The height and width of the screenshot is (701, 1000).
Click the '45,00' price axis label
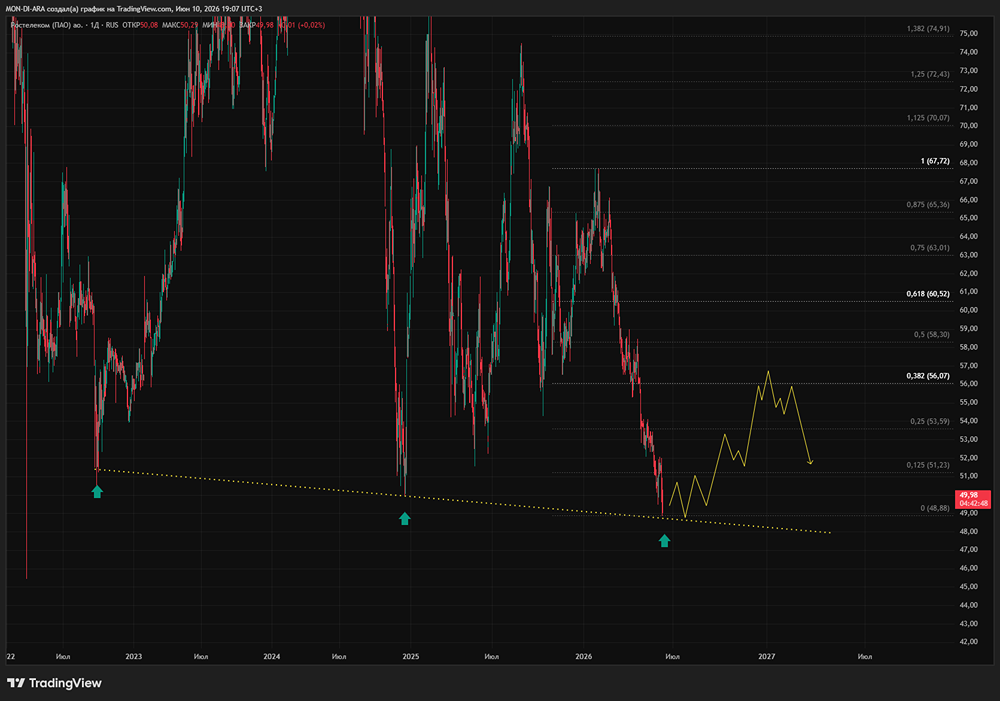pyautogui.click(x=968, y=586)
